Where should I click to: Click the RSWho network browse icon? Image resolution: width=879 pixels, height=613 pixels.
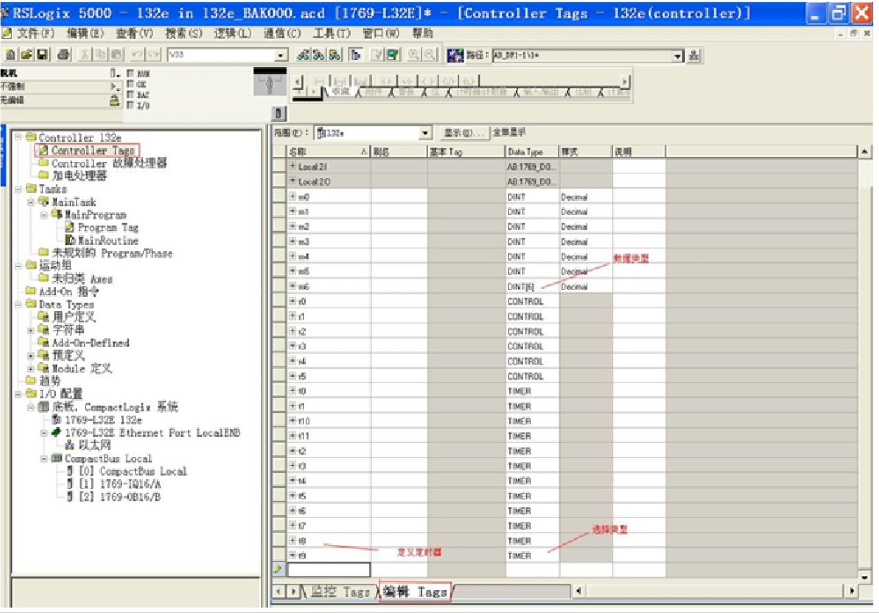694,56
